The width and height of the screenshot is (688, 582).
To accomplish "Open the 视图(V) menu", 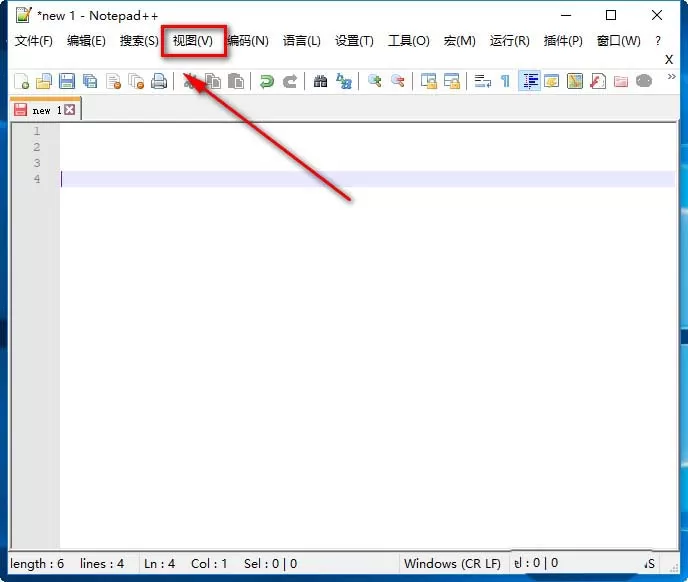I will tap(193, 41).
